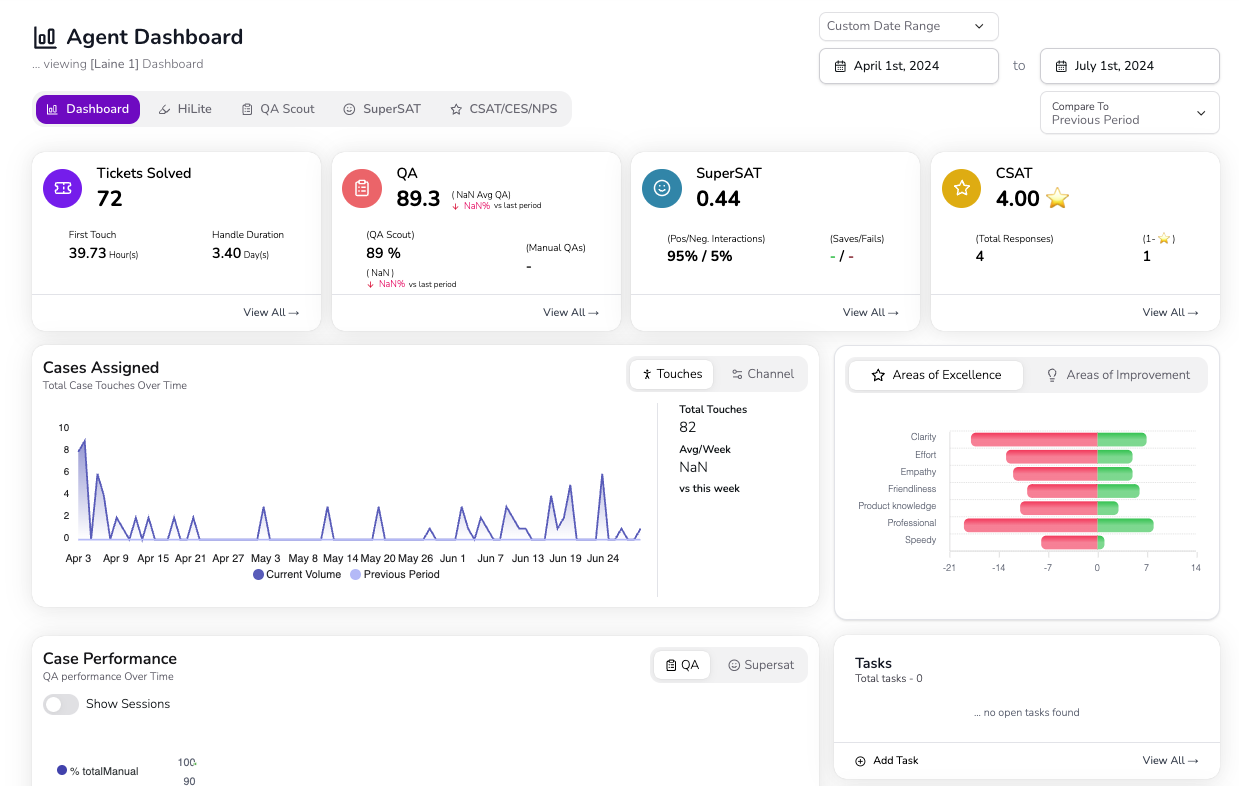Open the Custom Date Range dropdown
The width and height of the screenshot is (1239, 786).
click(908, 26)
